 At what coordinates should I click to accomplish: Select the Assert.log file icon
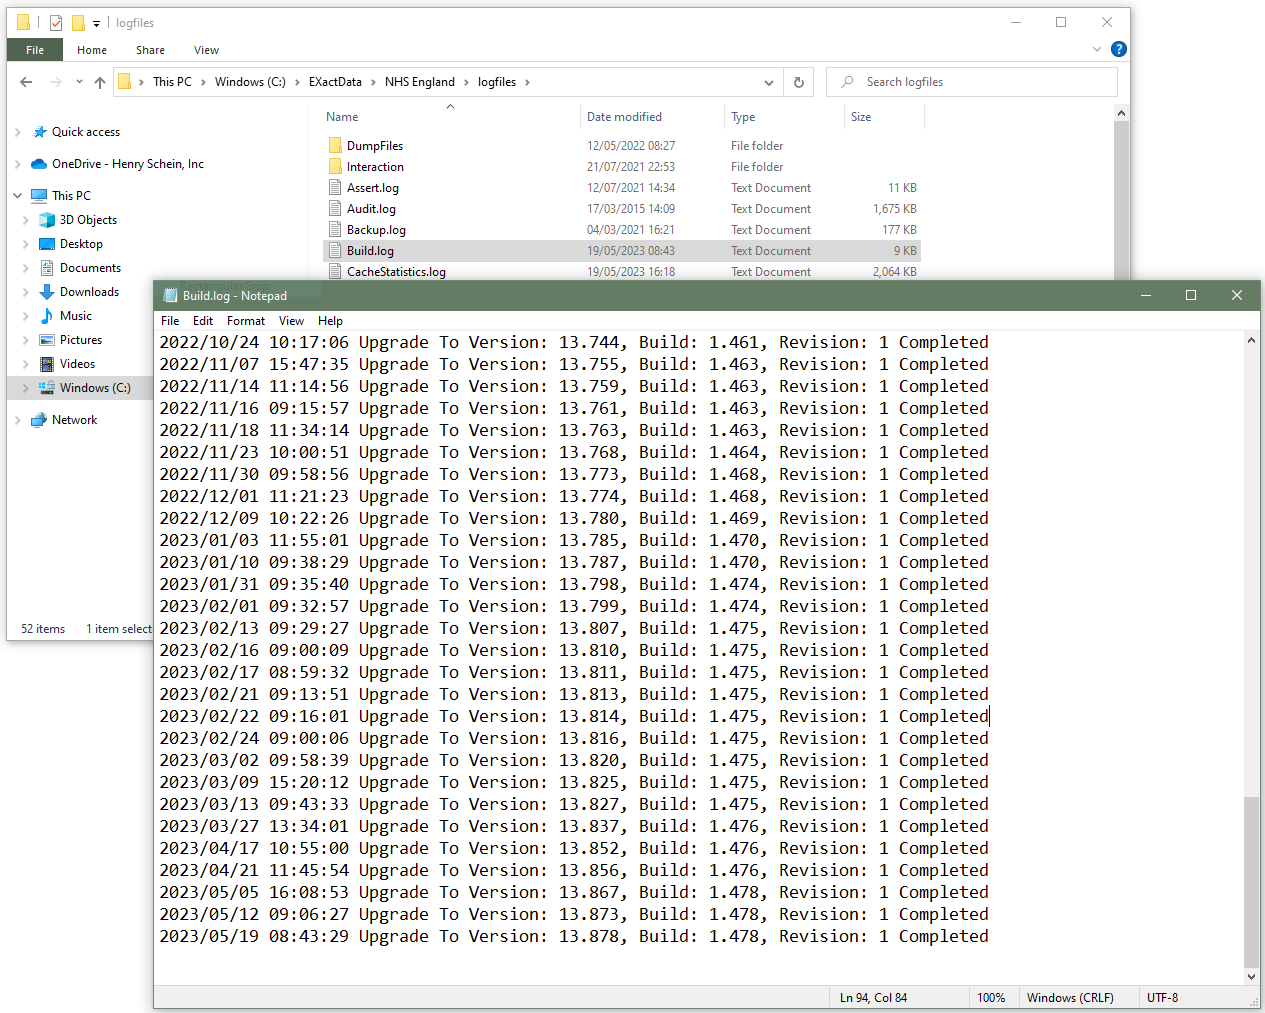tap(335, 188)
